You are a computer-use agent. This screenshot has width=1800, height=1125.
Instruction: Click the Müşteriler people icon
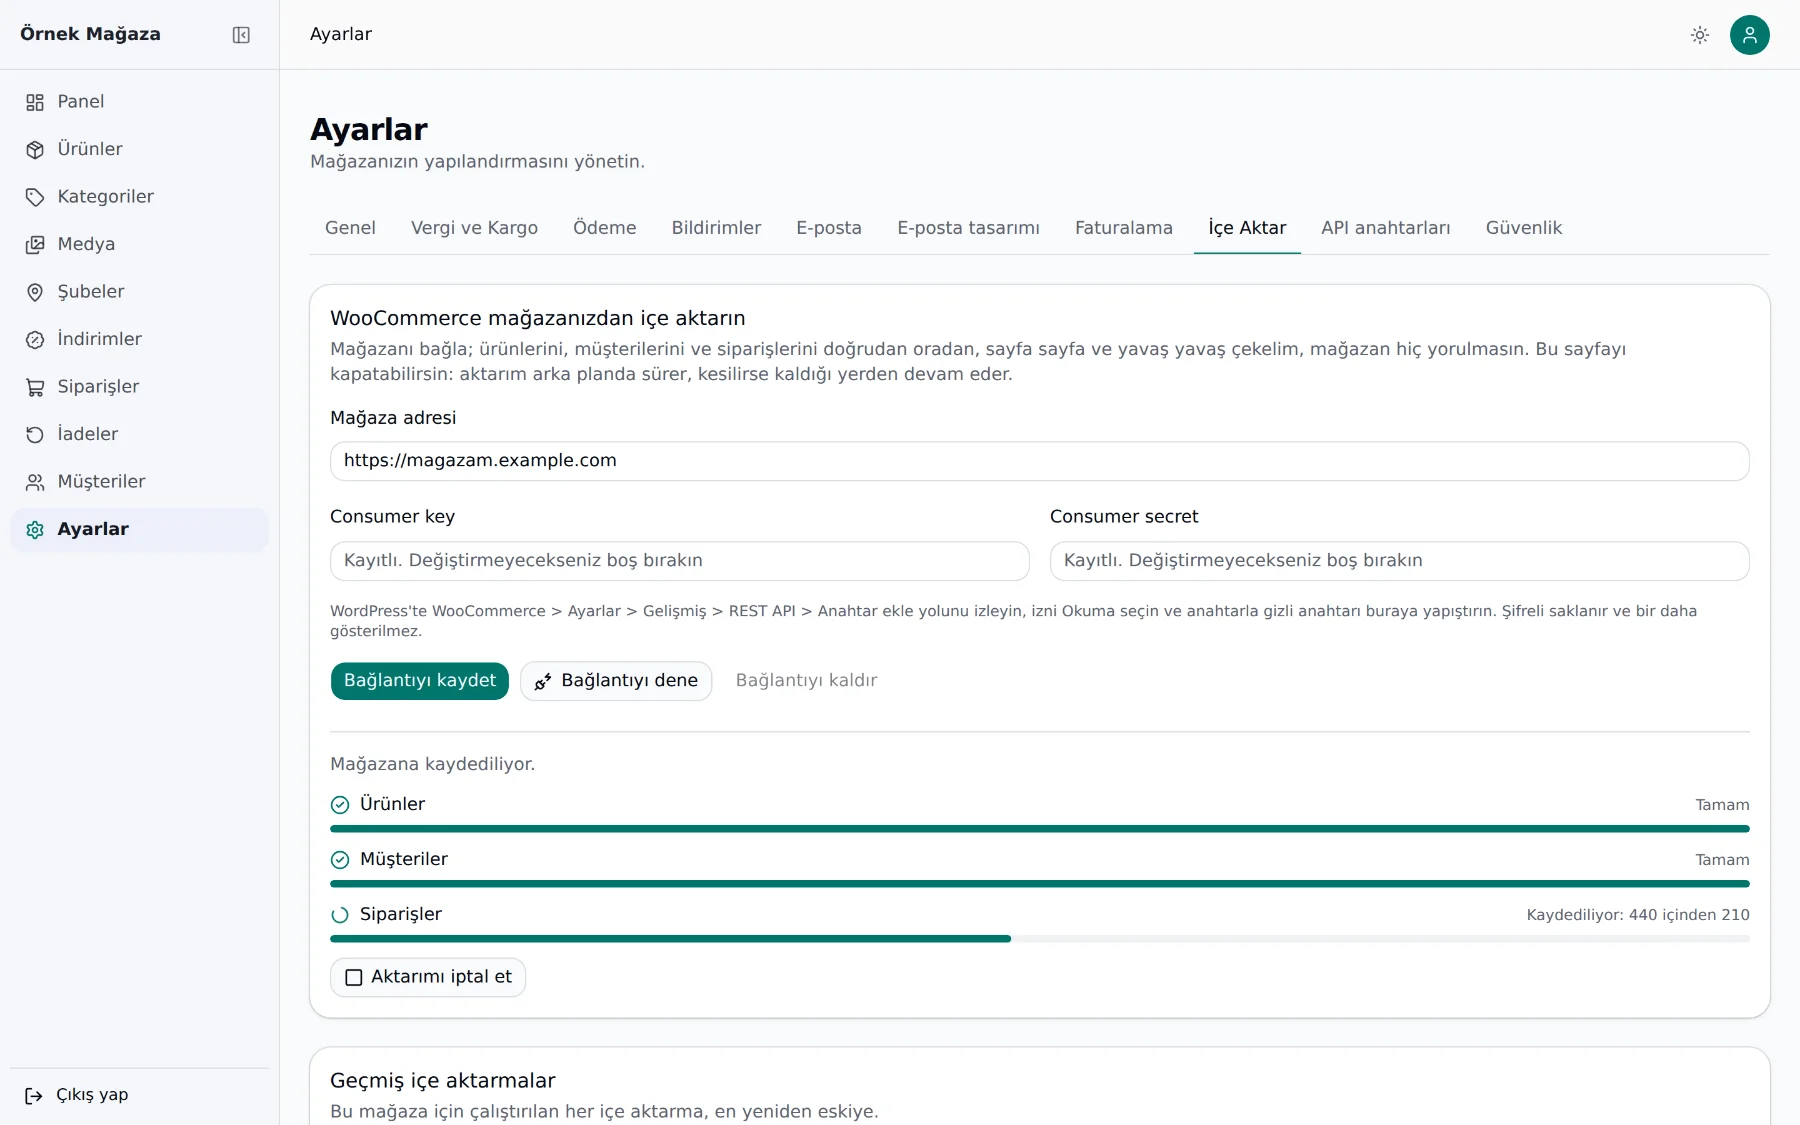35,482
